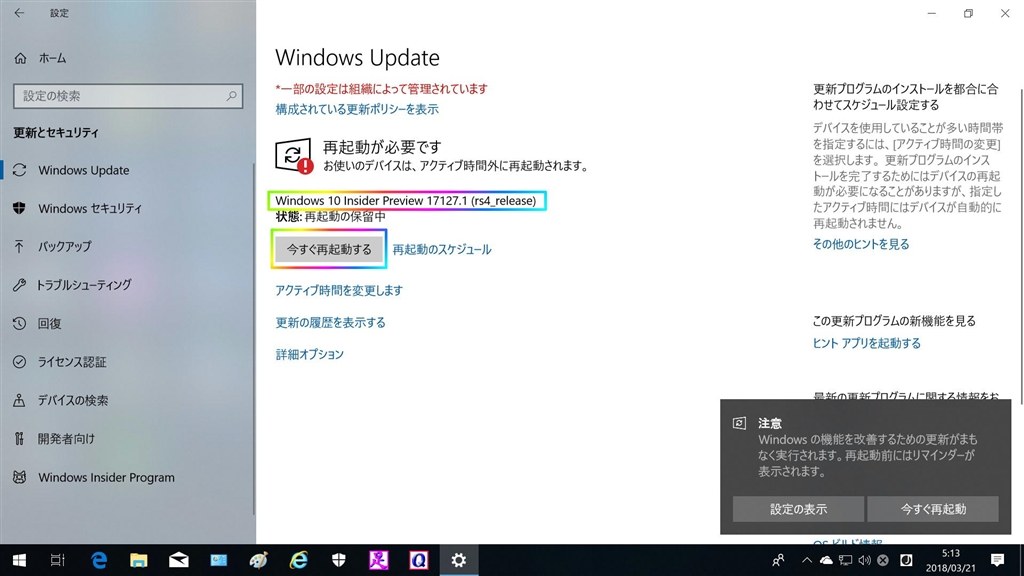Click Insider Program cat icon
This screenshot has height=576, width=1024.
(20, 477)
